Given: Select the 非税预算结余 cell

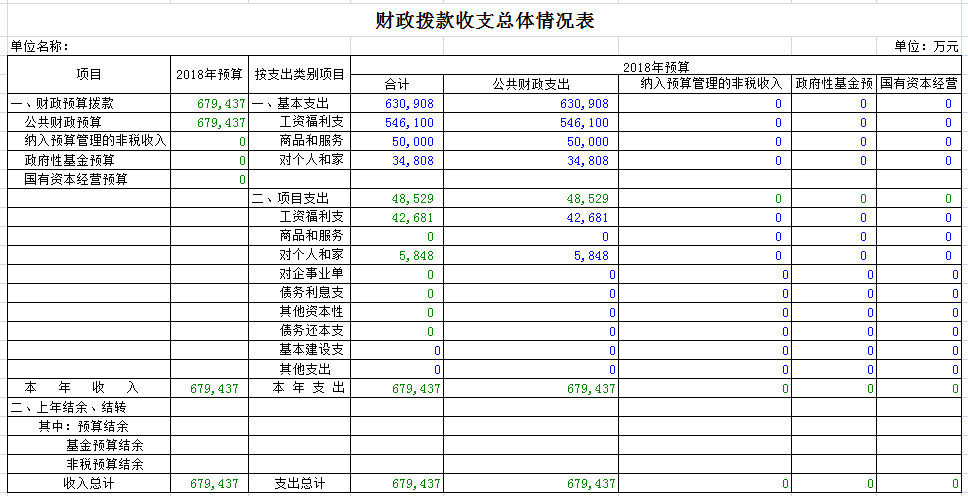Looking at the screenshot, I should pos(104,464).
